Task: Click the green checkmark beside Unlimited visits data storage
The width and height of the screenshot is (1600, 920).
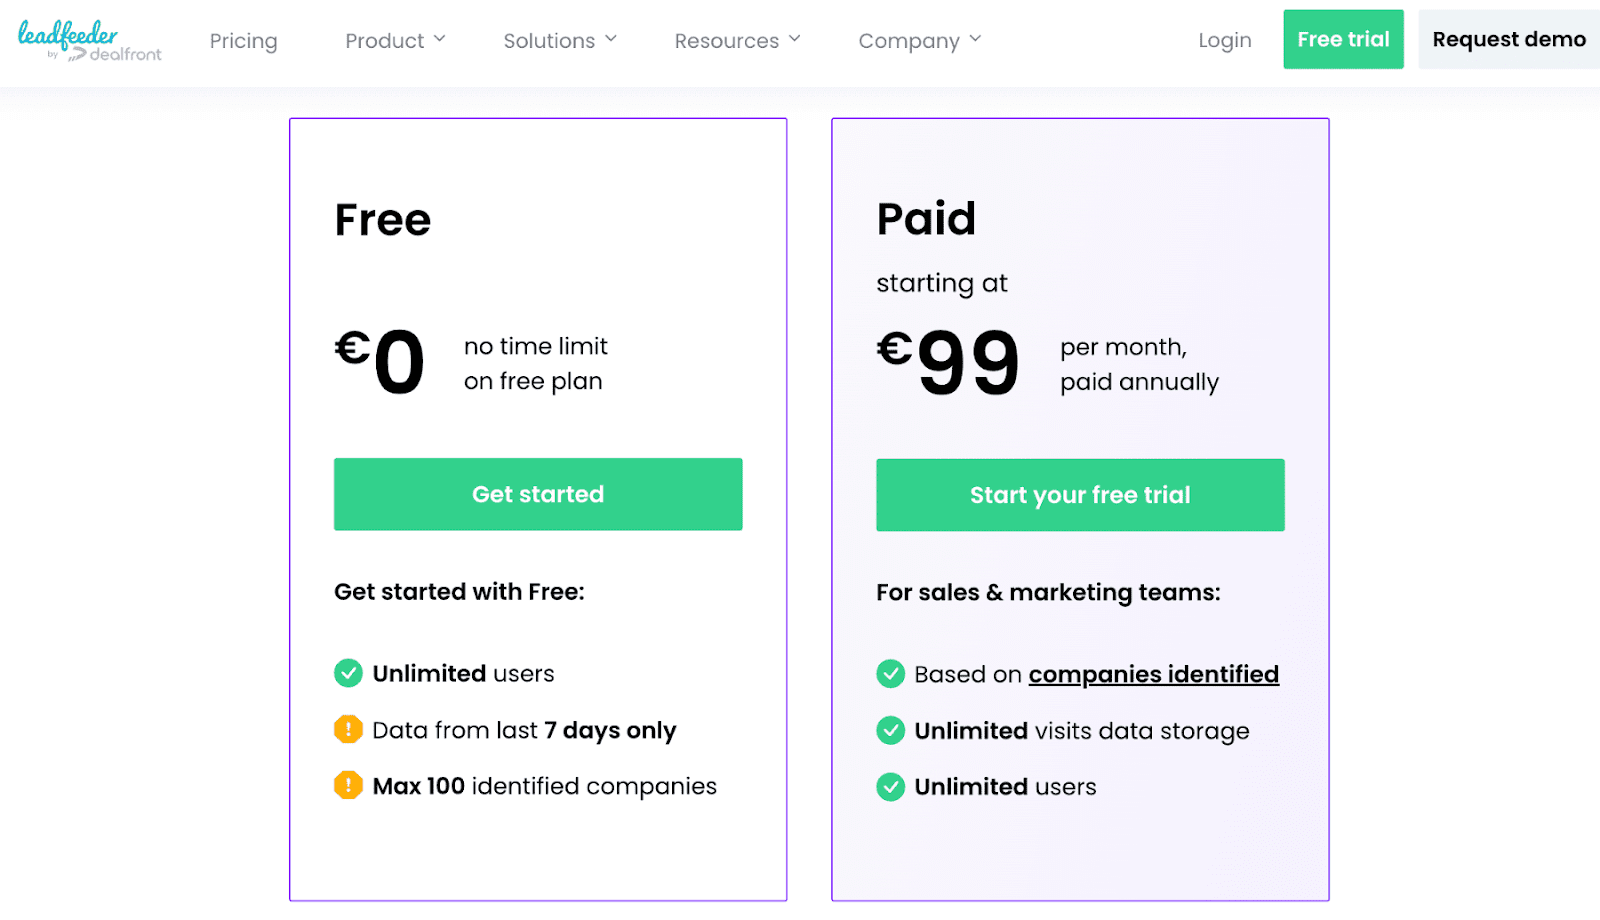Action: pos(890,731)
